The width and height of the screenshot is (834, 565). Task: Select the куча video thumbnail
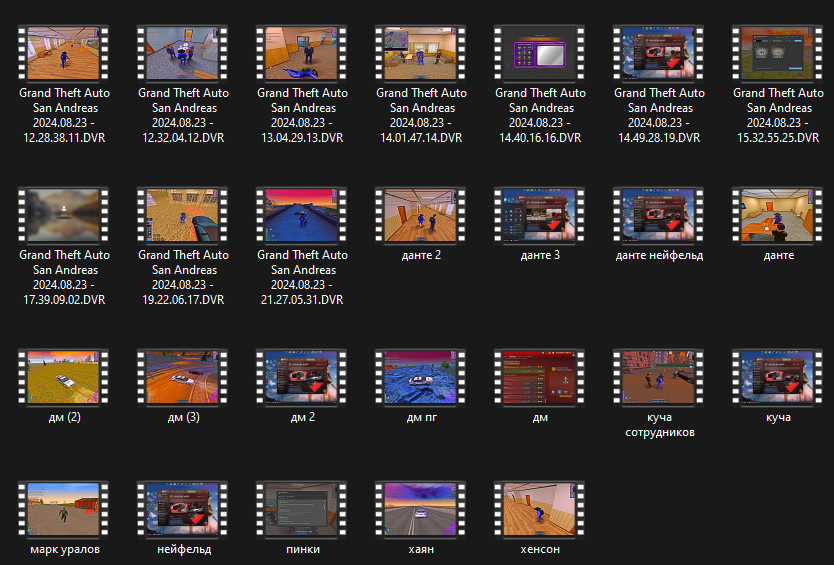click(778, 378)
